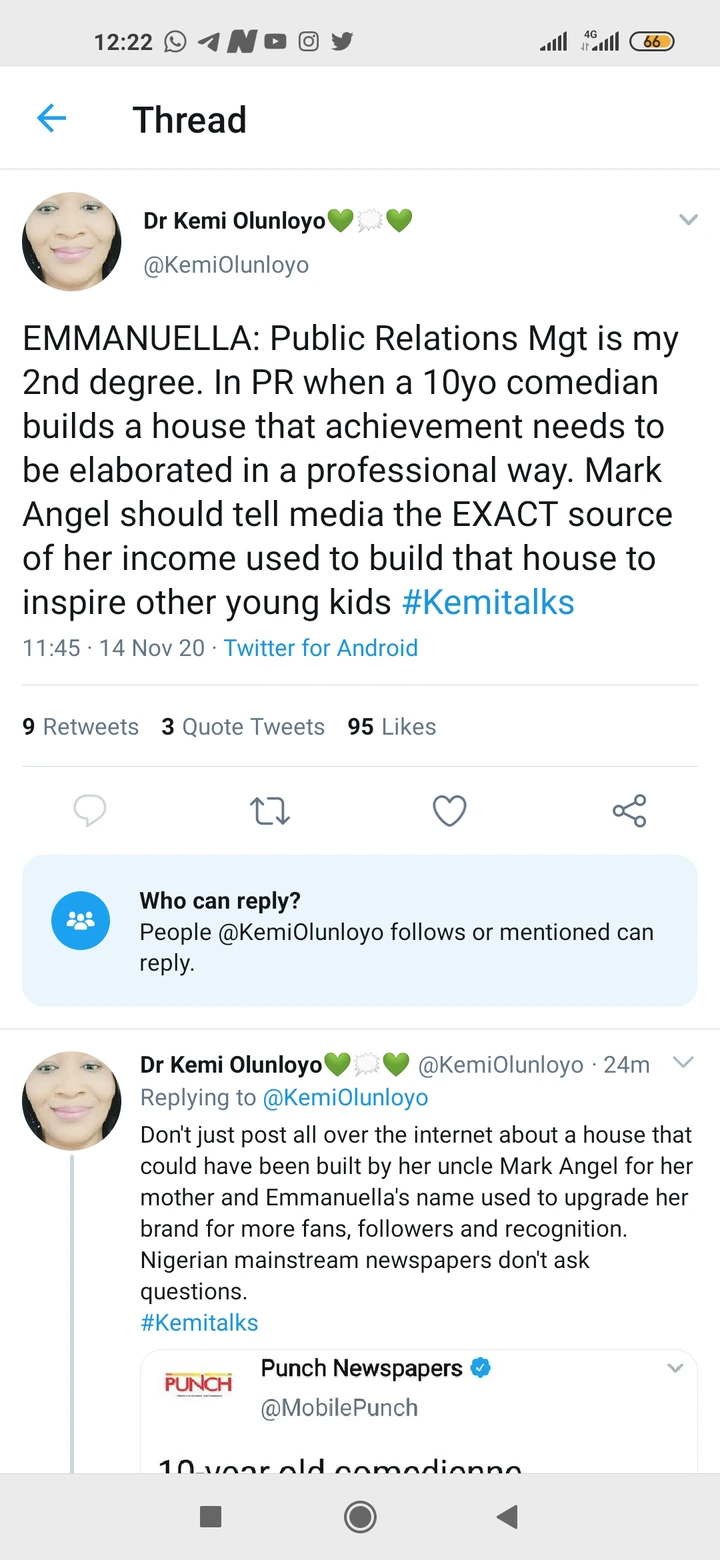Tap the back arrow in Thread header
The width and height of the screenshot is (720, 1560).
[51, 119]
